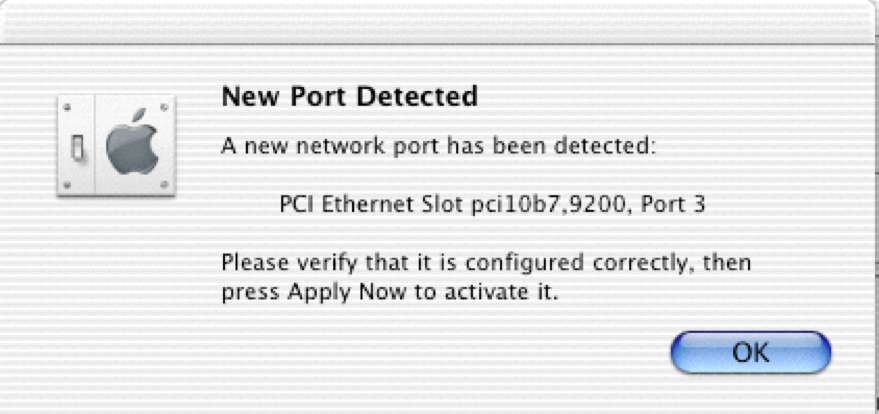Image resolution: width=879 pixels, height=414 pixels.
Task: Click the "Please verify" instruction line
Action: [x=485, y=263]
